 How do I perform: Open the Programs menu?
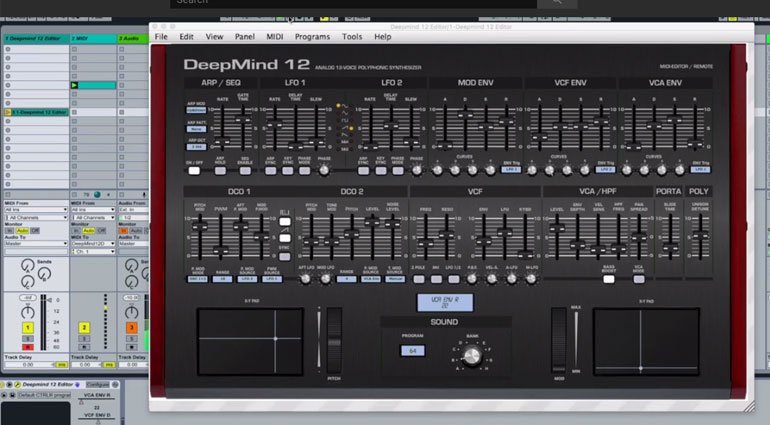point(312,36)
